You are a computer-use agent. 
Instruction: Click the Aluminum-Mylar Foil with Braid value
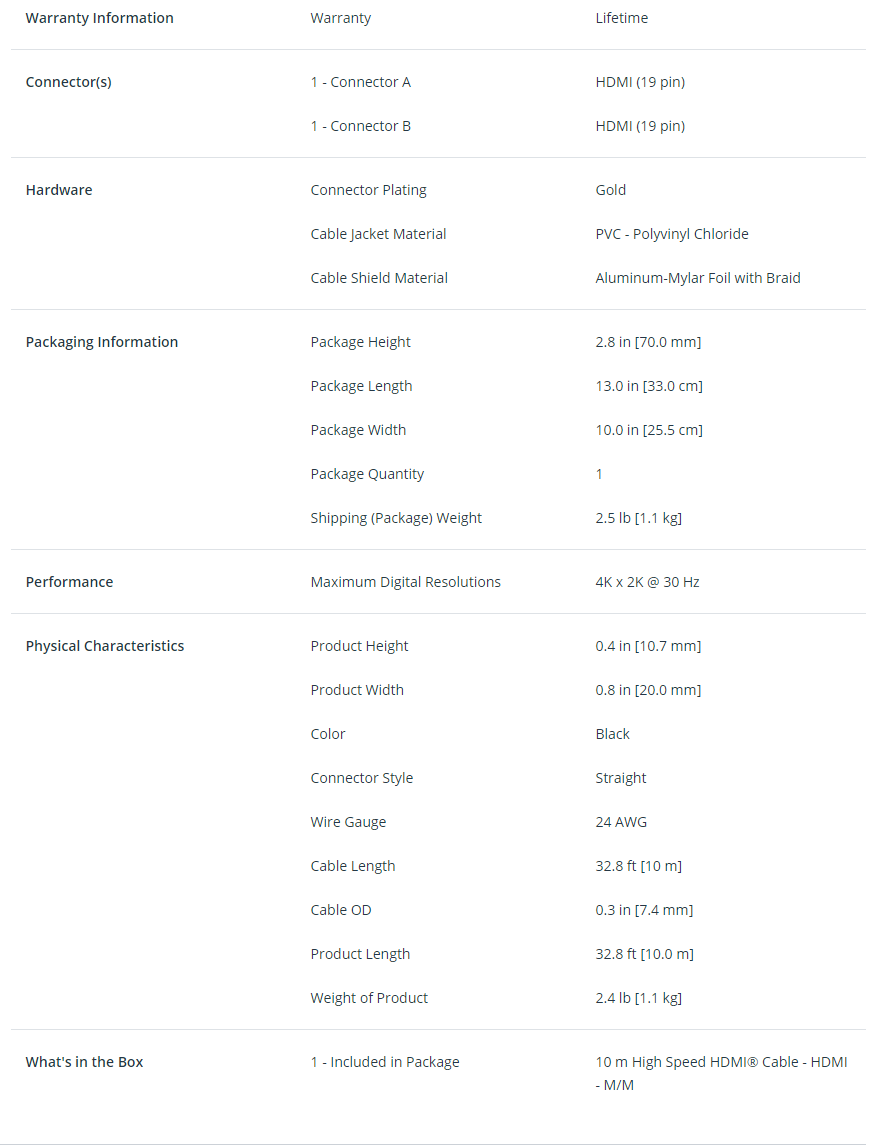coord(697,278)
